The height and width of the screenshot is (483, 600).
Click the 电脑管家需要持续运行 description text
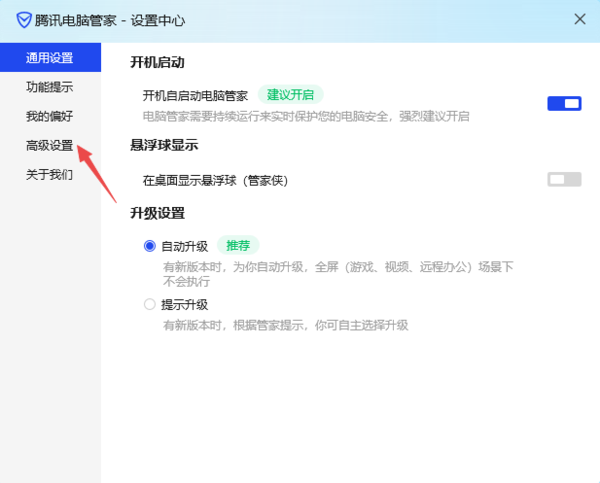point(306,117)
